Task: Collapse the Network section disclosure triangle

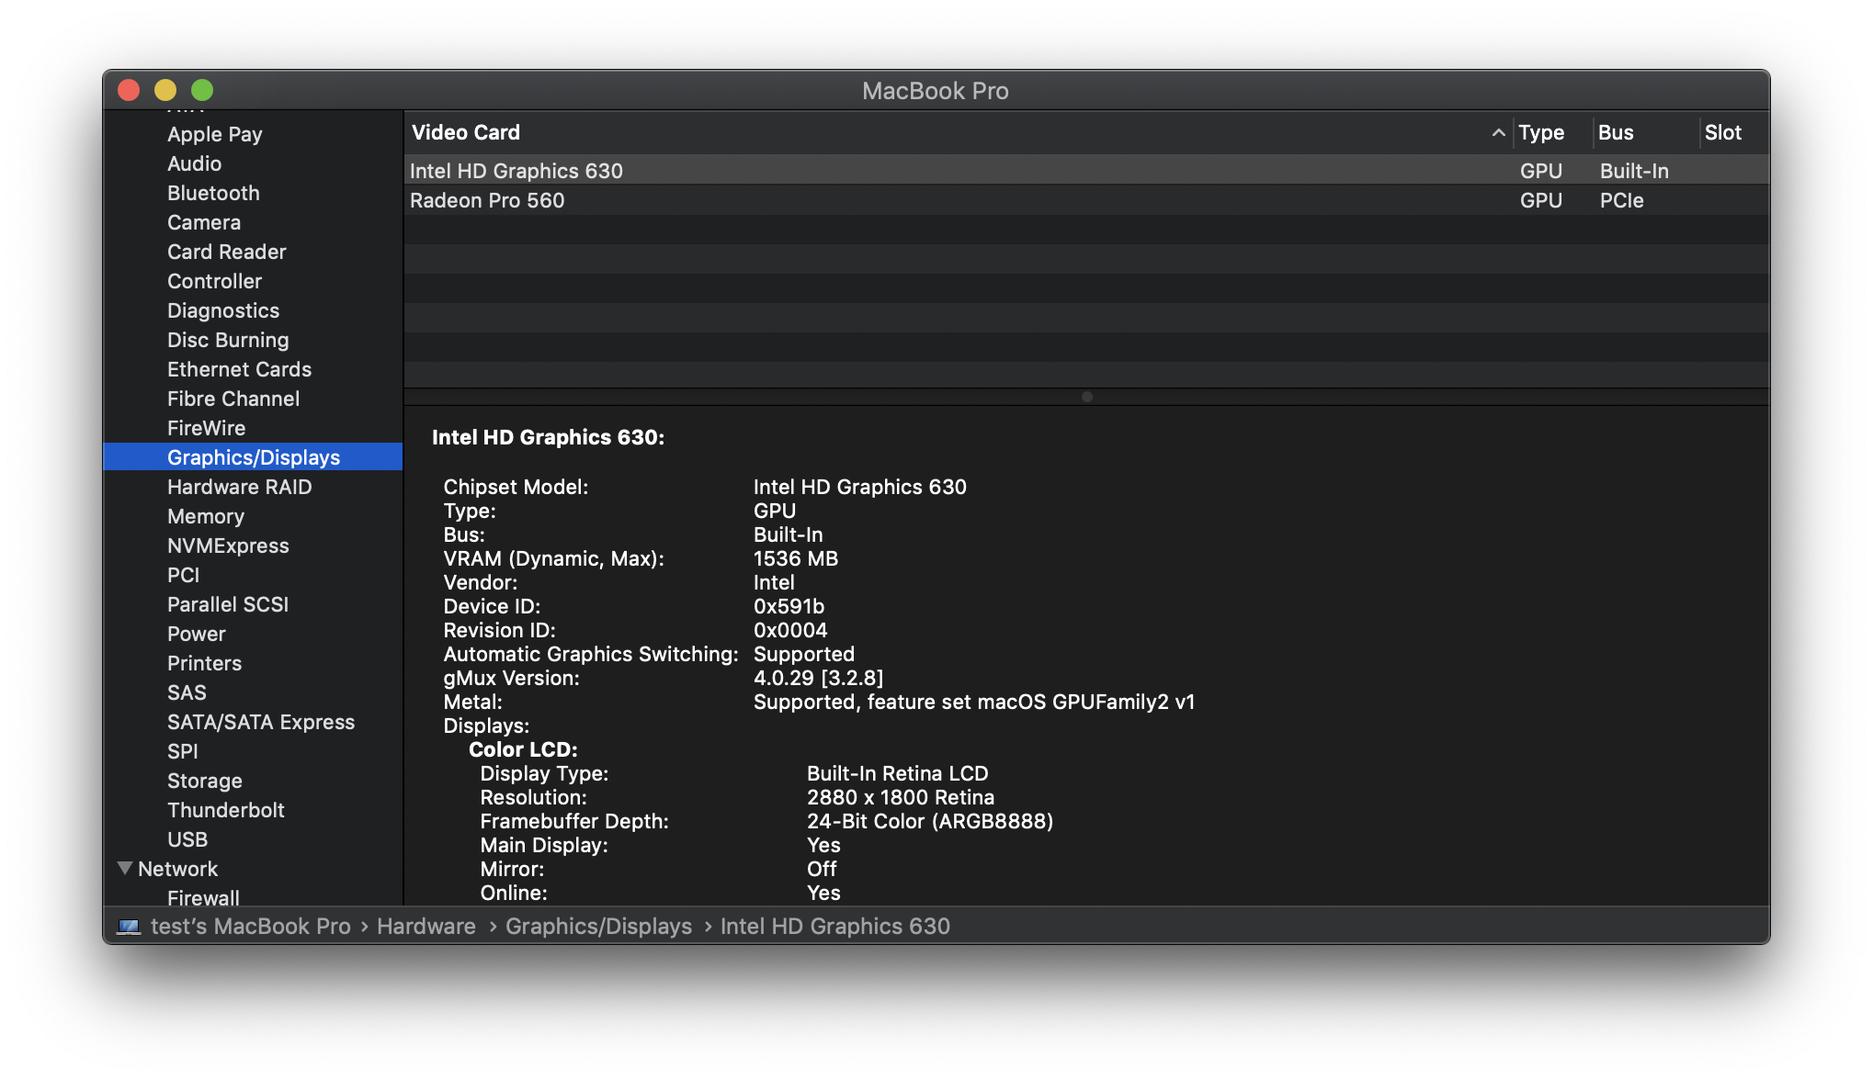Action: coord(125,868)
